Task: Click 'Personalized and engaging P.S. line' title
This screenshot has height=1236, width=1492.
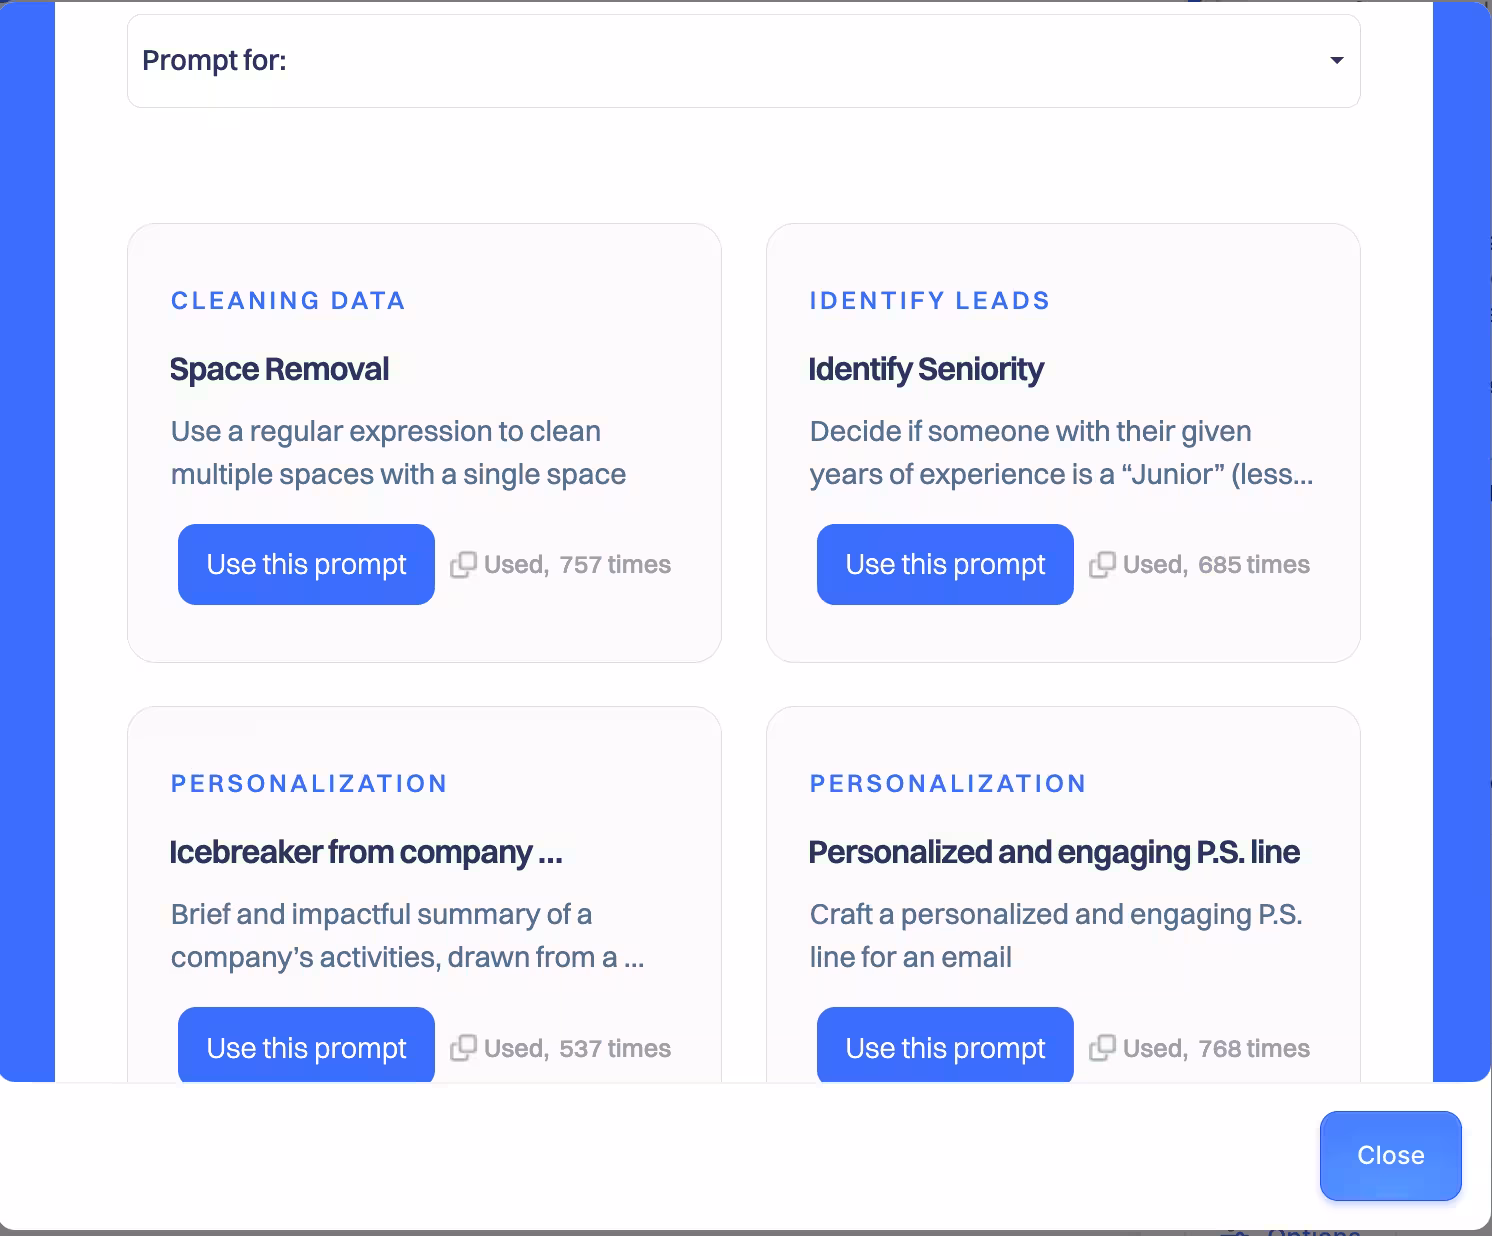Action: click(x=1054, y=852)
